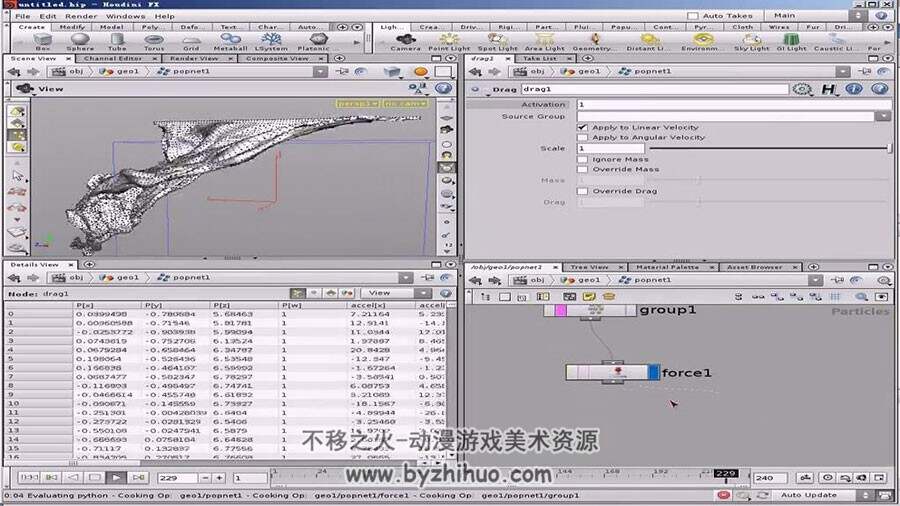Open the View dropdown in Details View

(x=398, y=293)
